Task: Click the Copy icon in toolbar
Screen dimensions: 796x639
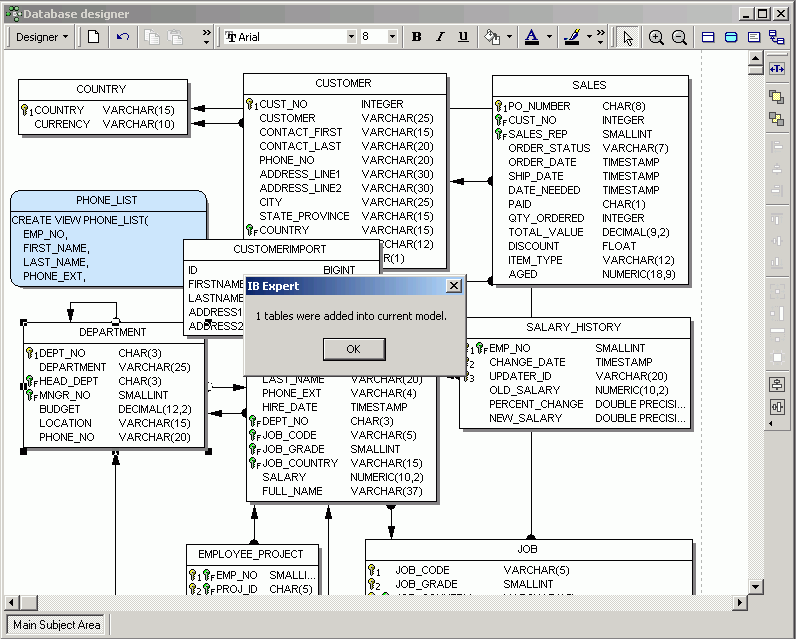Action: 152,37
